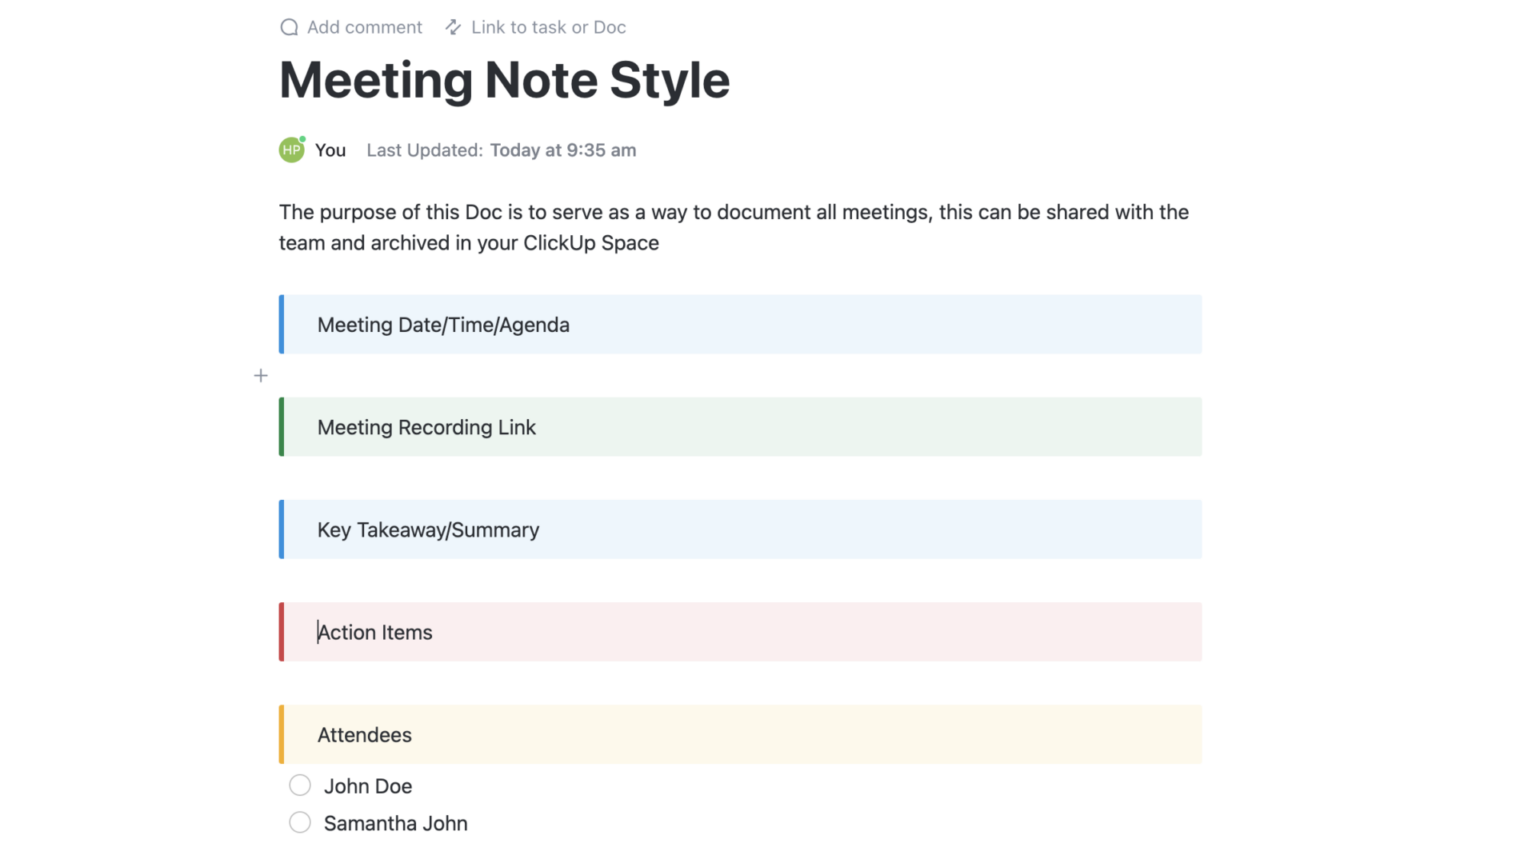Click the Link to task chain icon
Image resolution: width=1536 pixels, height=851 pixels.
(x=453, y=27)
